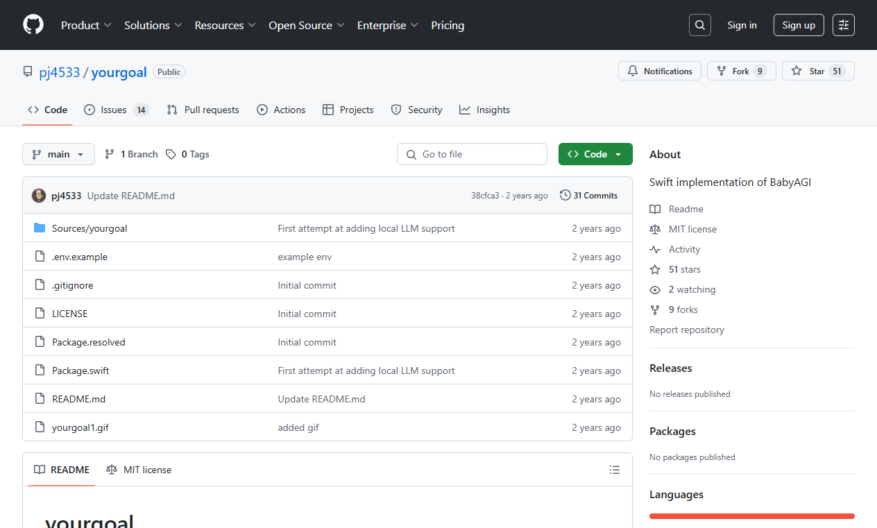
Task: Switch to the Issues tab
Action: (116, 110)
